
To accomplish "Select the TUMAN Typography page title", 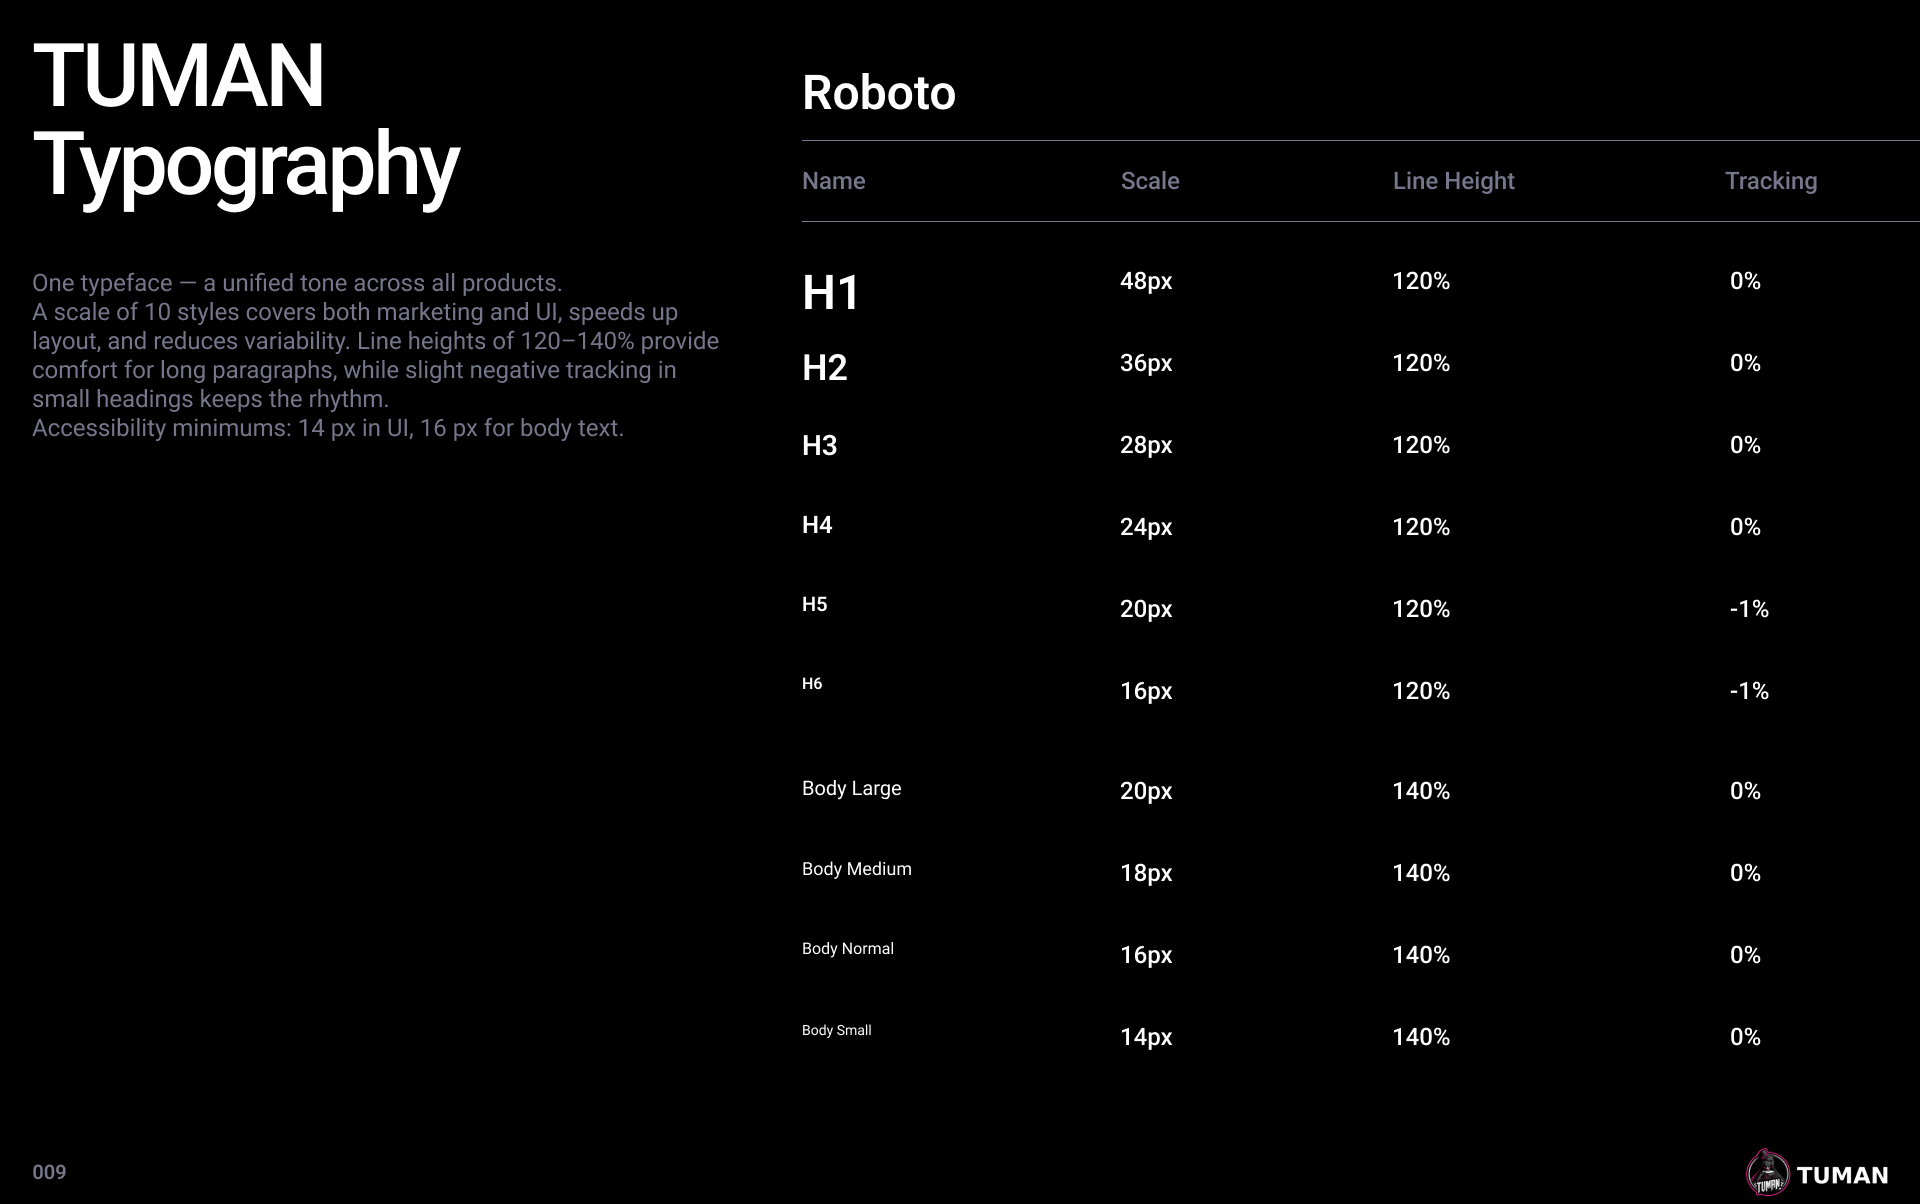I will [x=246, y=120].
